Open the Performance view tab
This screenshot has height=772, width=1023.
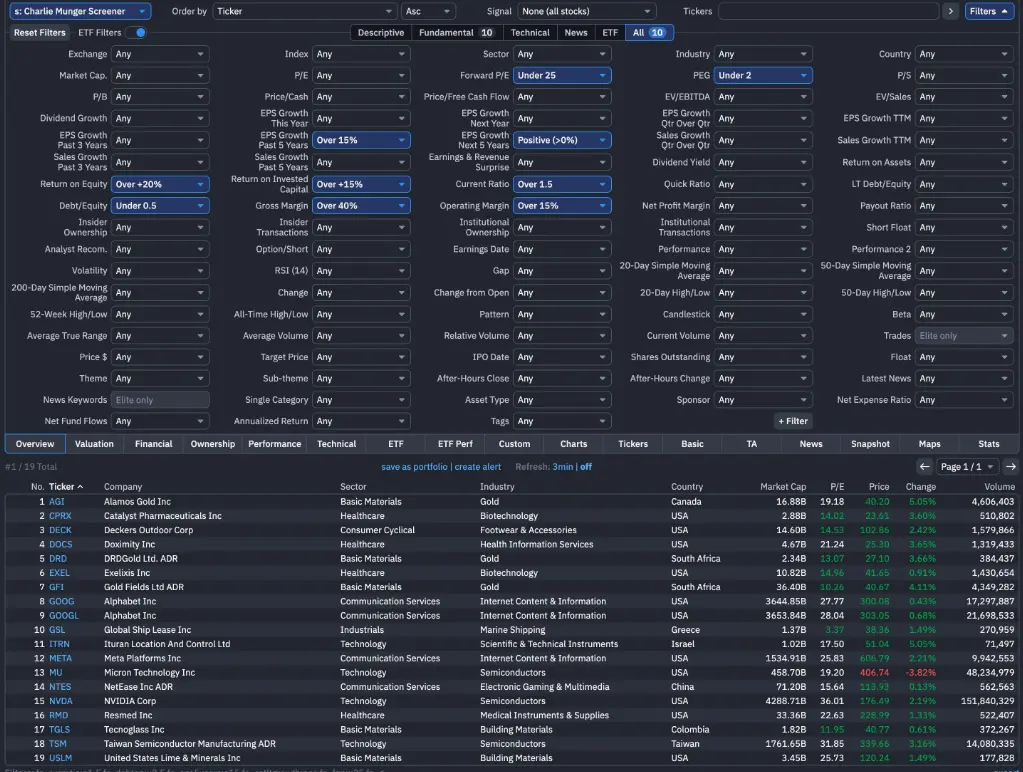pyautogui.click(x=275, y=444)
